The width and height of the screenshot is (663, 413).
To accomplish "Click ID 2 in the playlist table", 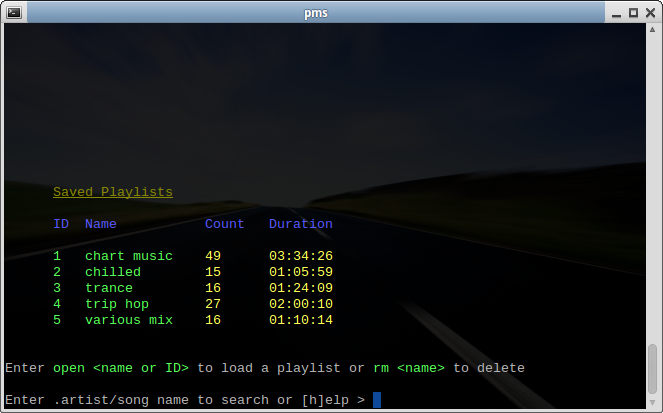I will (x=57, y=272).
